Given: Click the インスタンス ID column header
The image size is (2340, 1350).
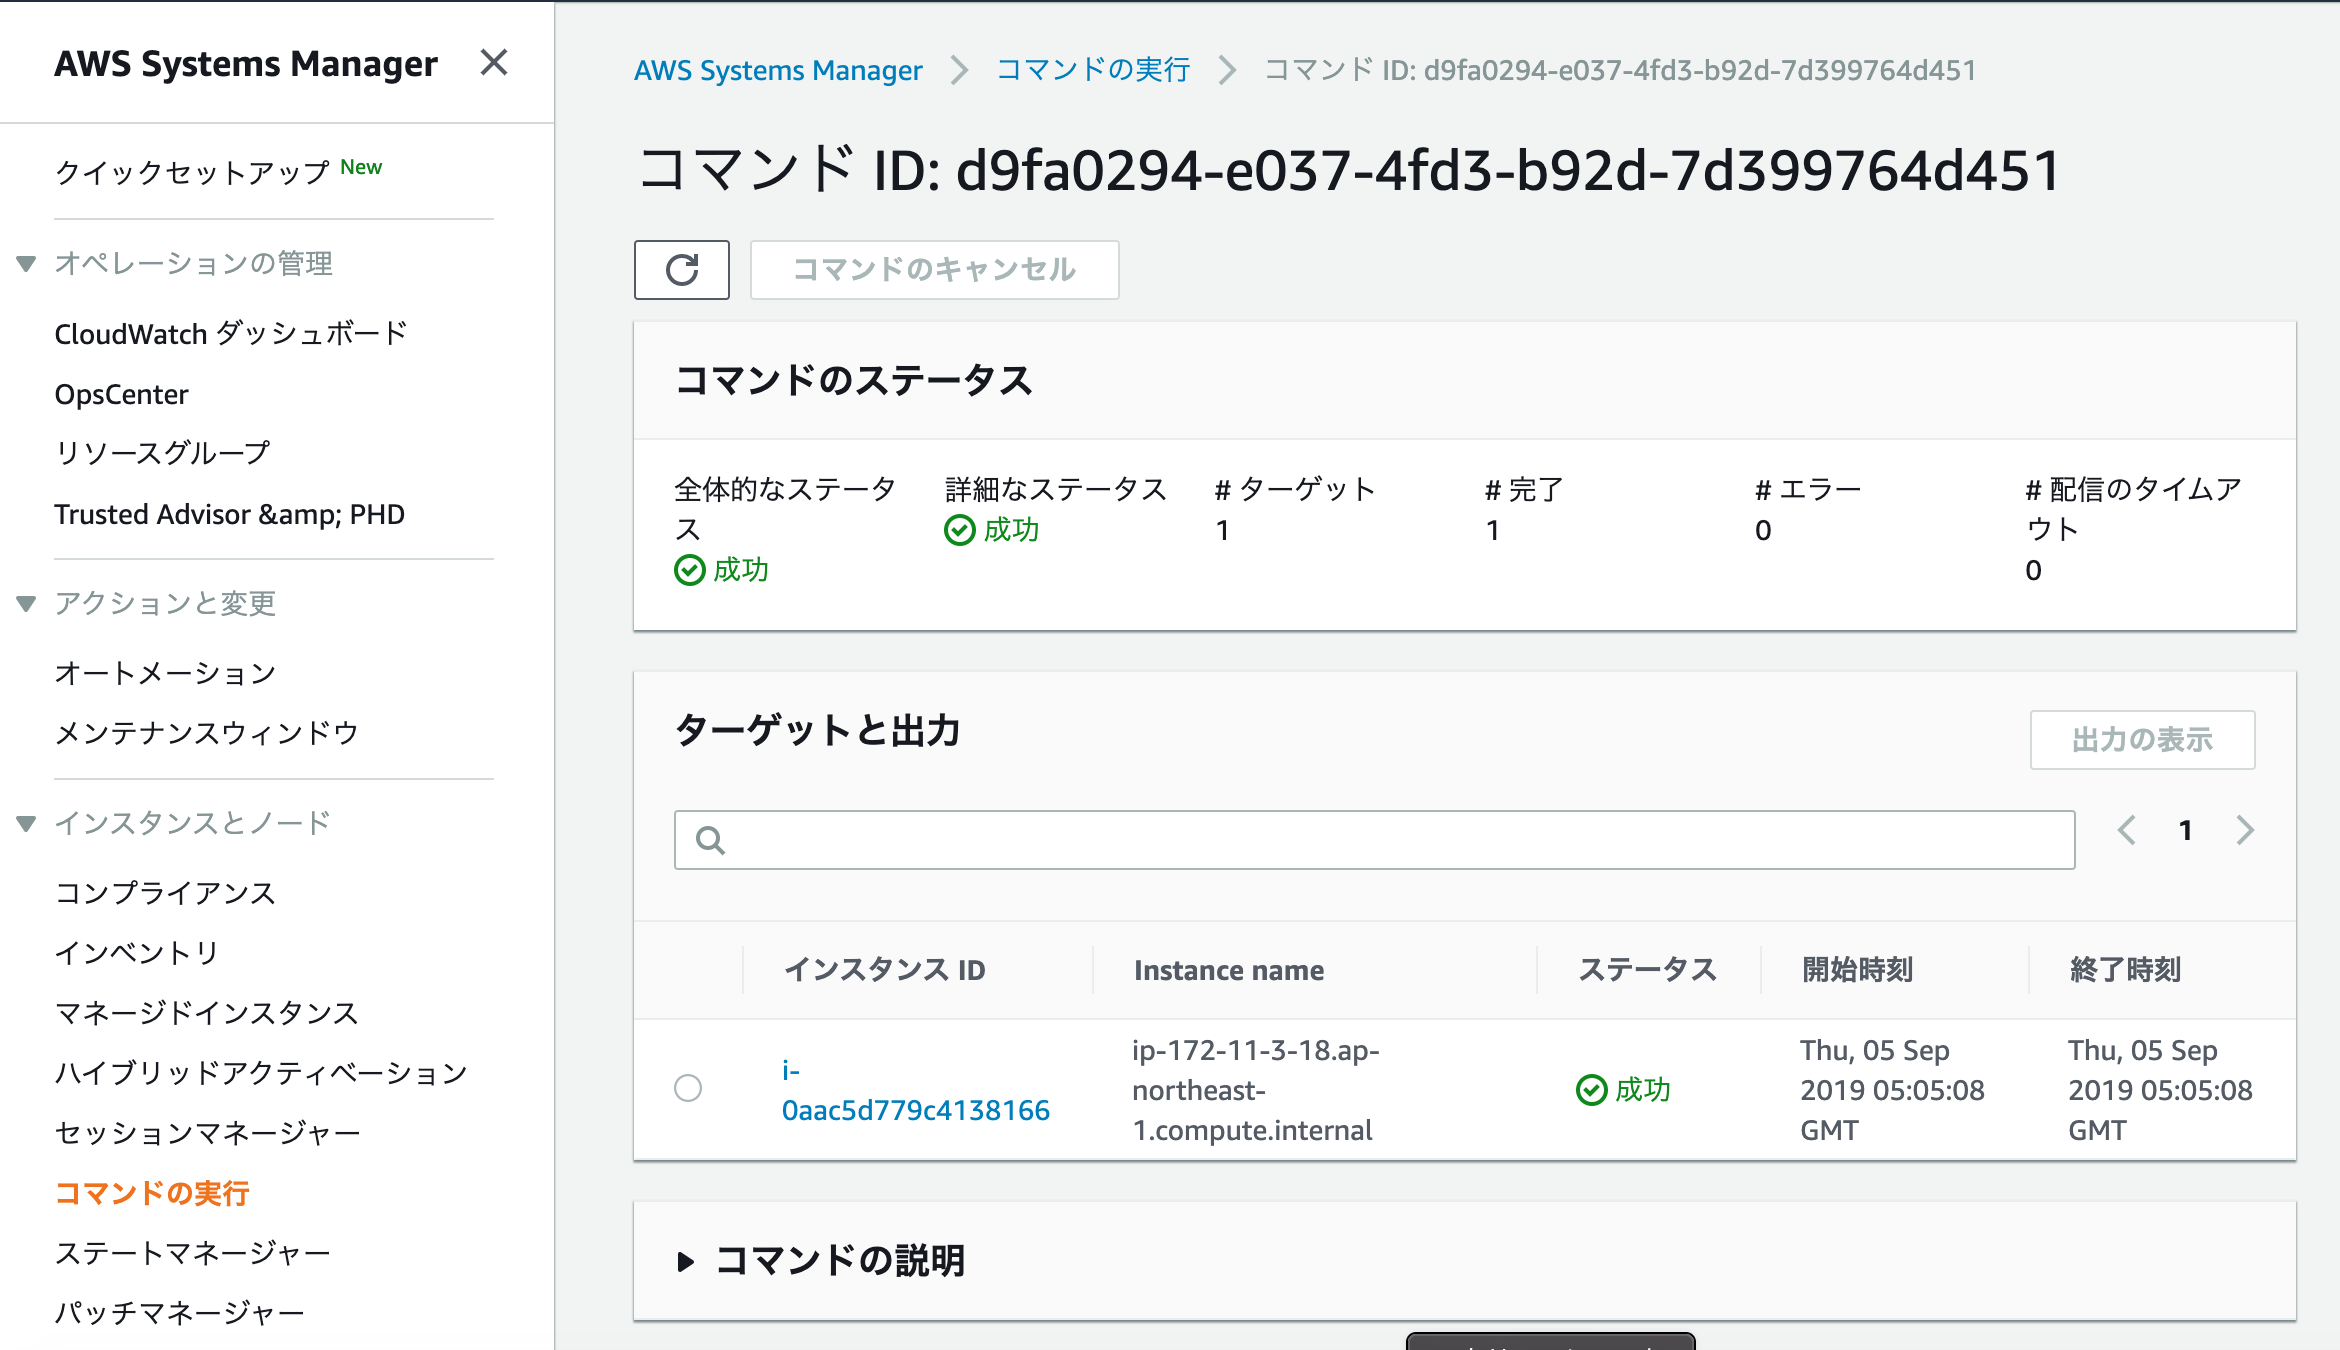Looking at the screenshot, I should coord(884,970).
